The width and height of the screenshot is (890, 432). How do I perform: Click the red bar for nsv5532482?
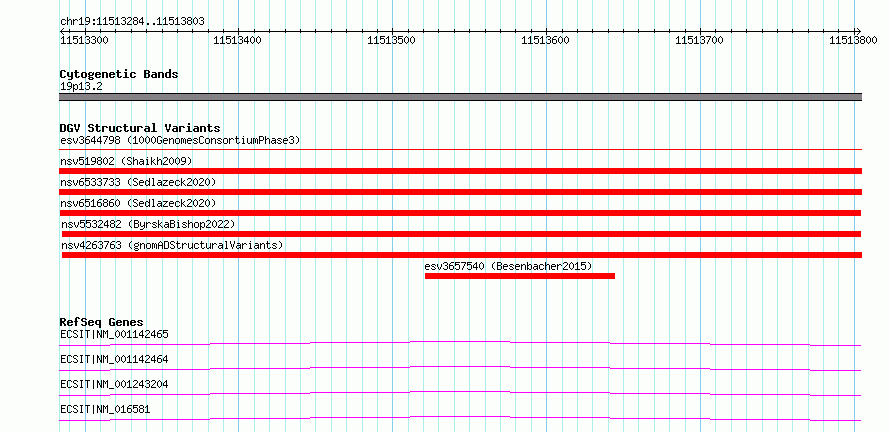[x=461, y=234]
